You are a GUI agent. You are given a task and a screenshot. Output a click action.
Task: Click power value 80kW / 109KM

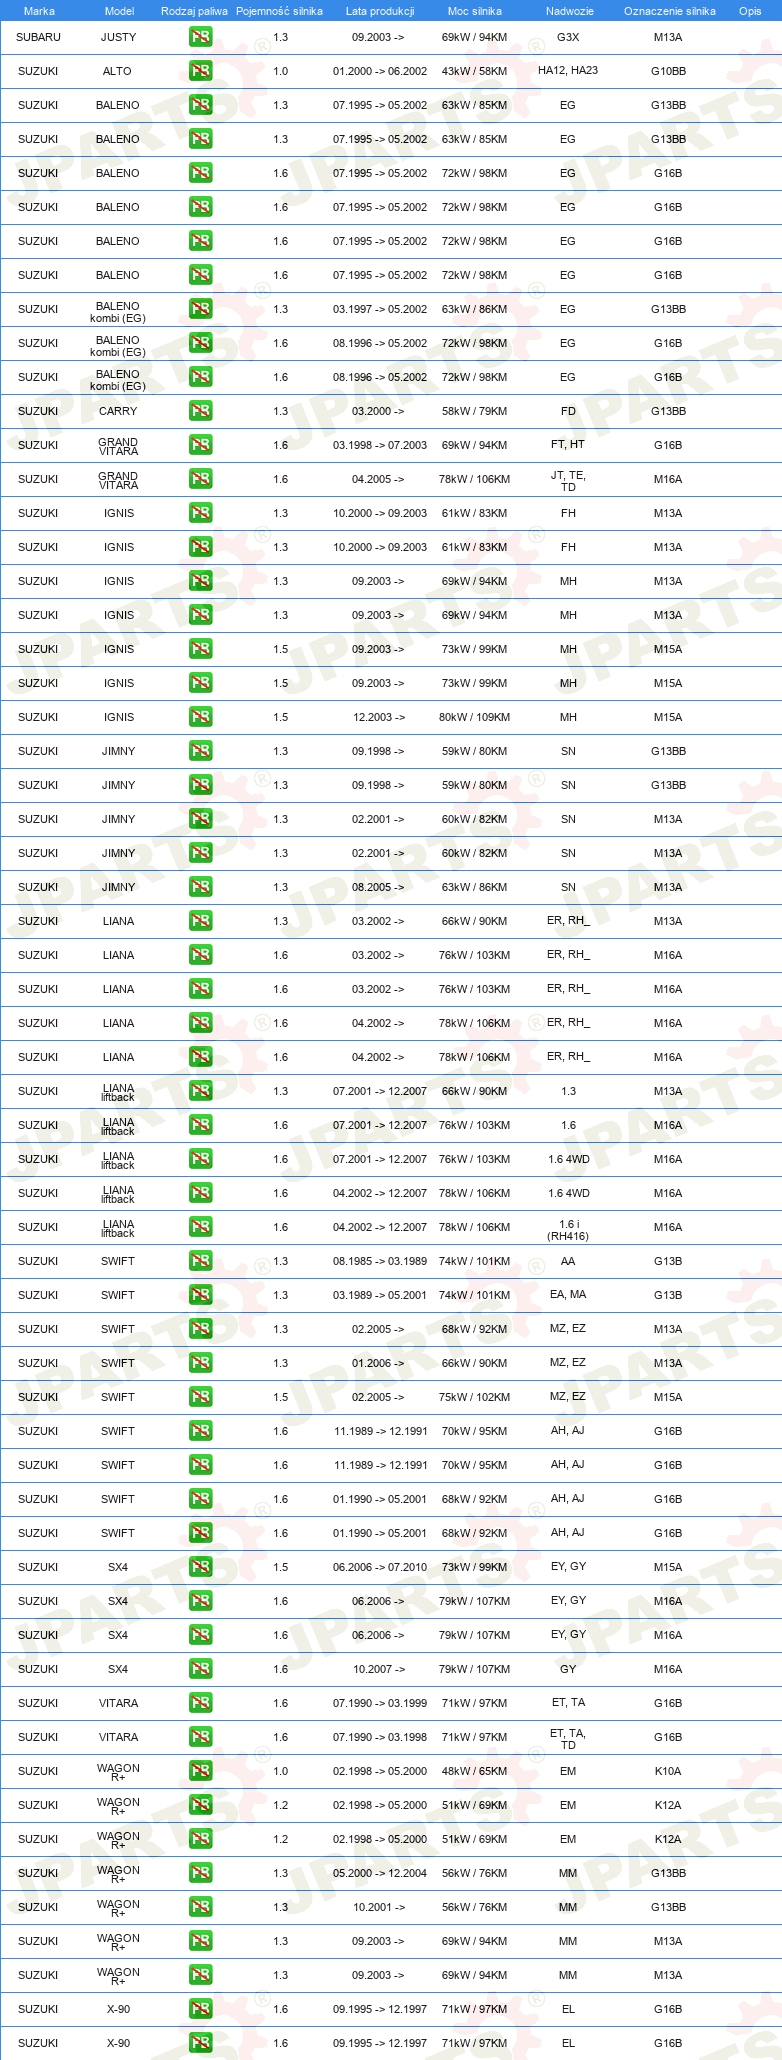(x=474, y=717)
